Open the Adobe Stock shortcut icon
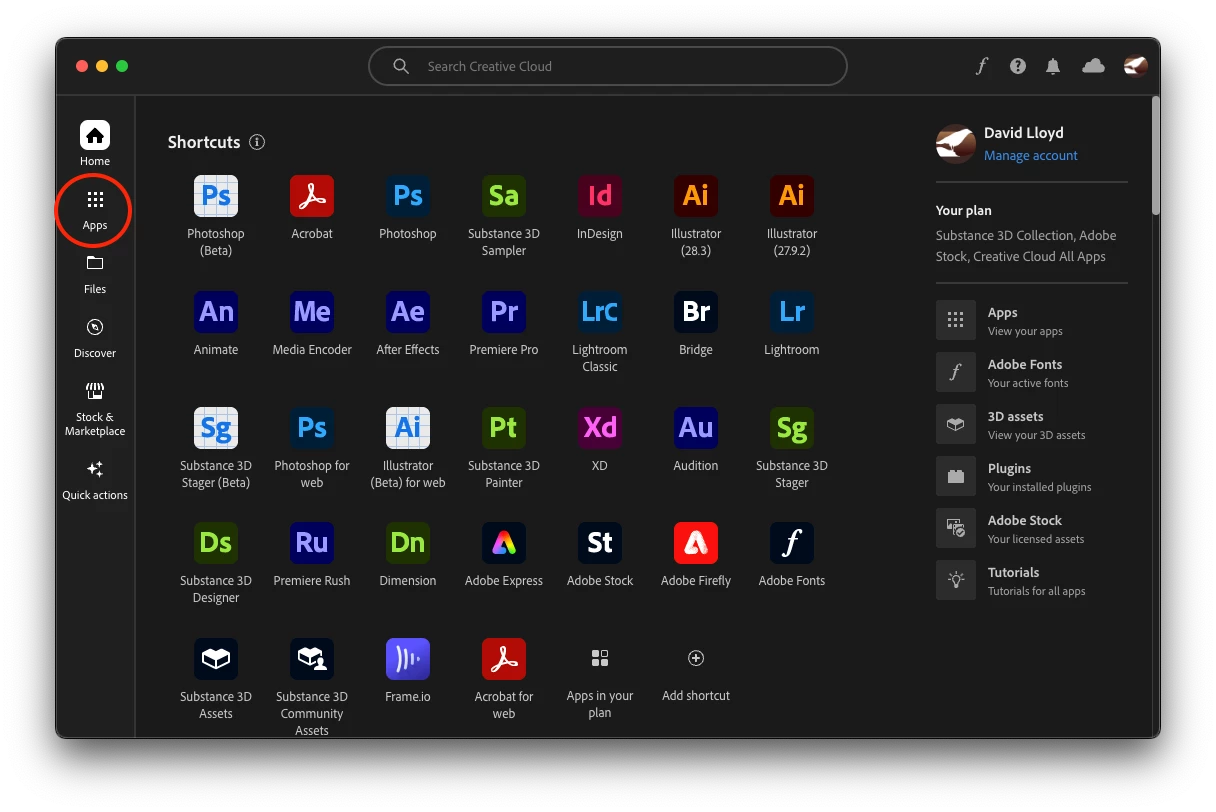The width and height of the screenshot is (1216, 812). [x=600, y=543]
